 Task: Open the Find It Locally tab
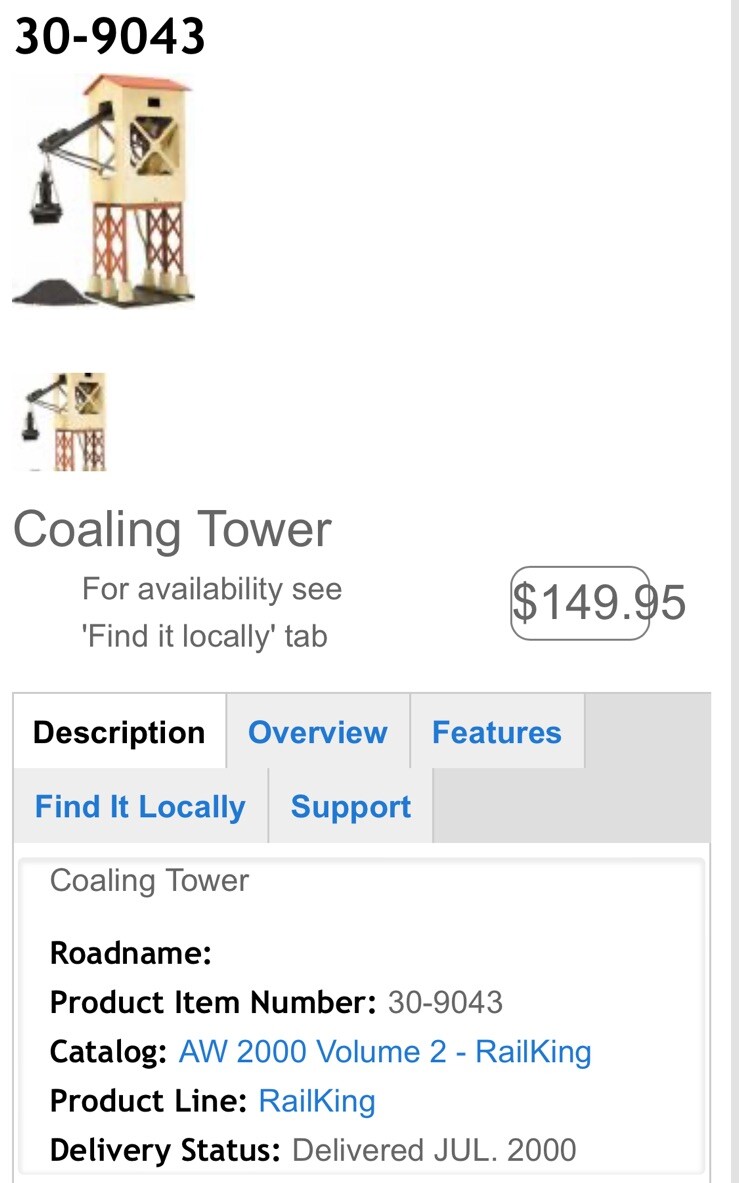tap(140, 807)
